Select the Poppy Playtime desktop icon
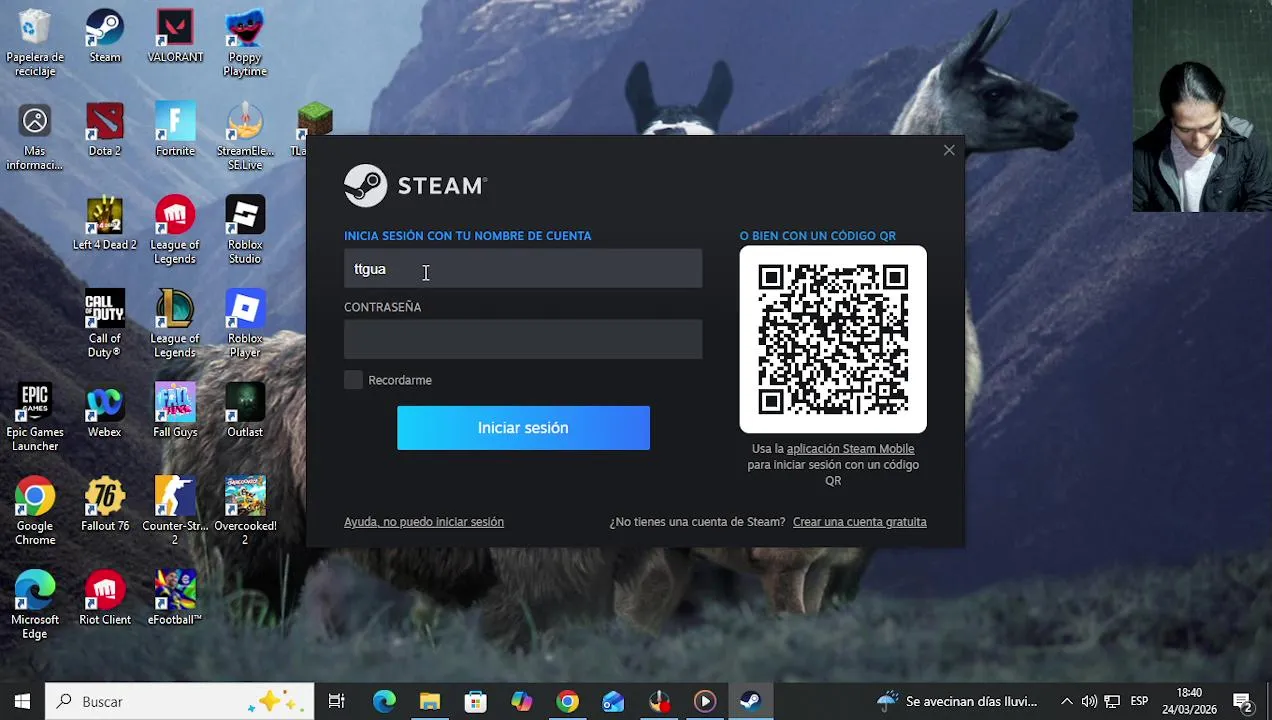Image resolution: width=1272 pixels, height=720 pixels. point(245,43)
